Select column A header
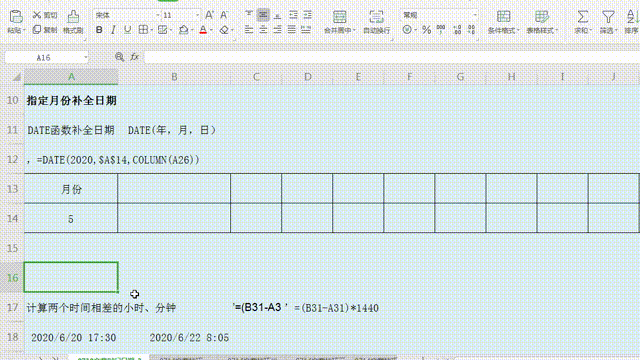640x360 pixels. [71, 77]
